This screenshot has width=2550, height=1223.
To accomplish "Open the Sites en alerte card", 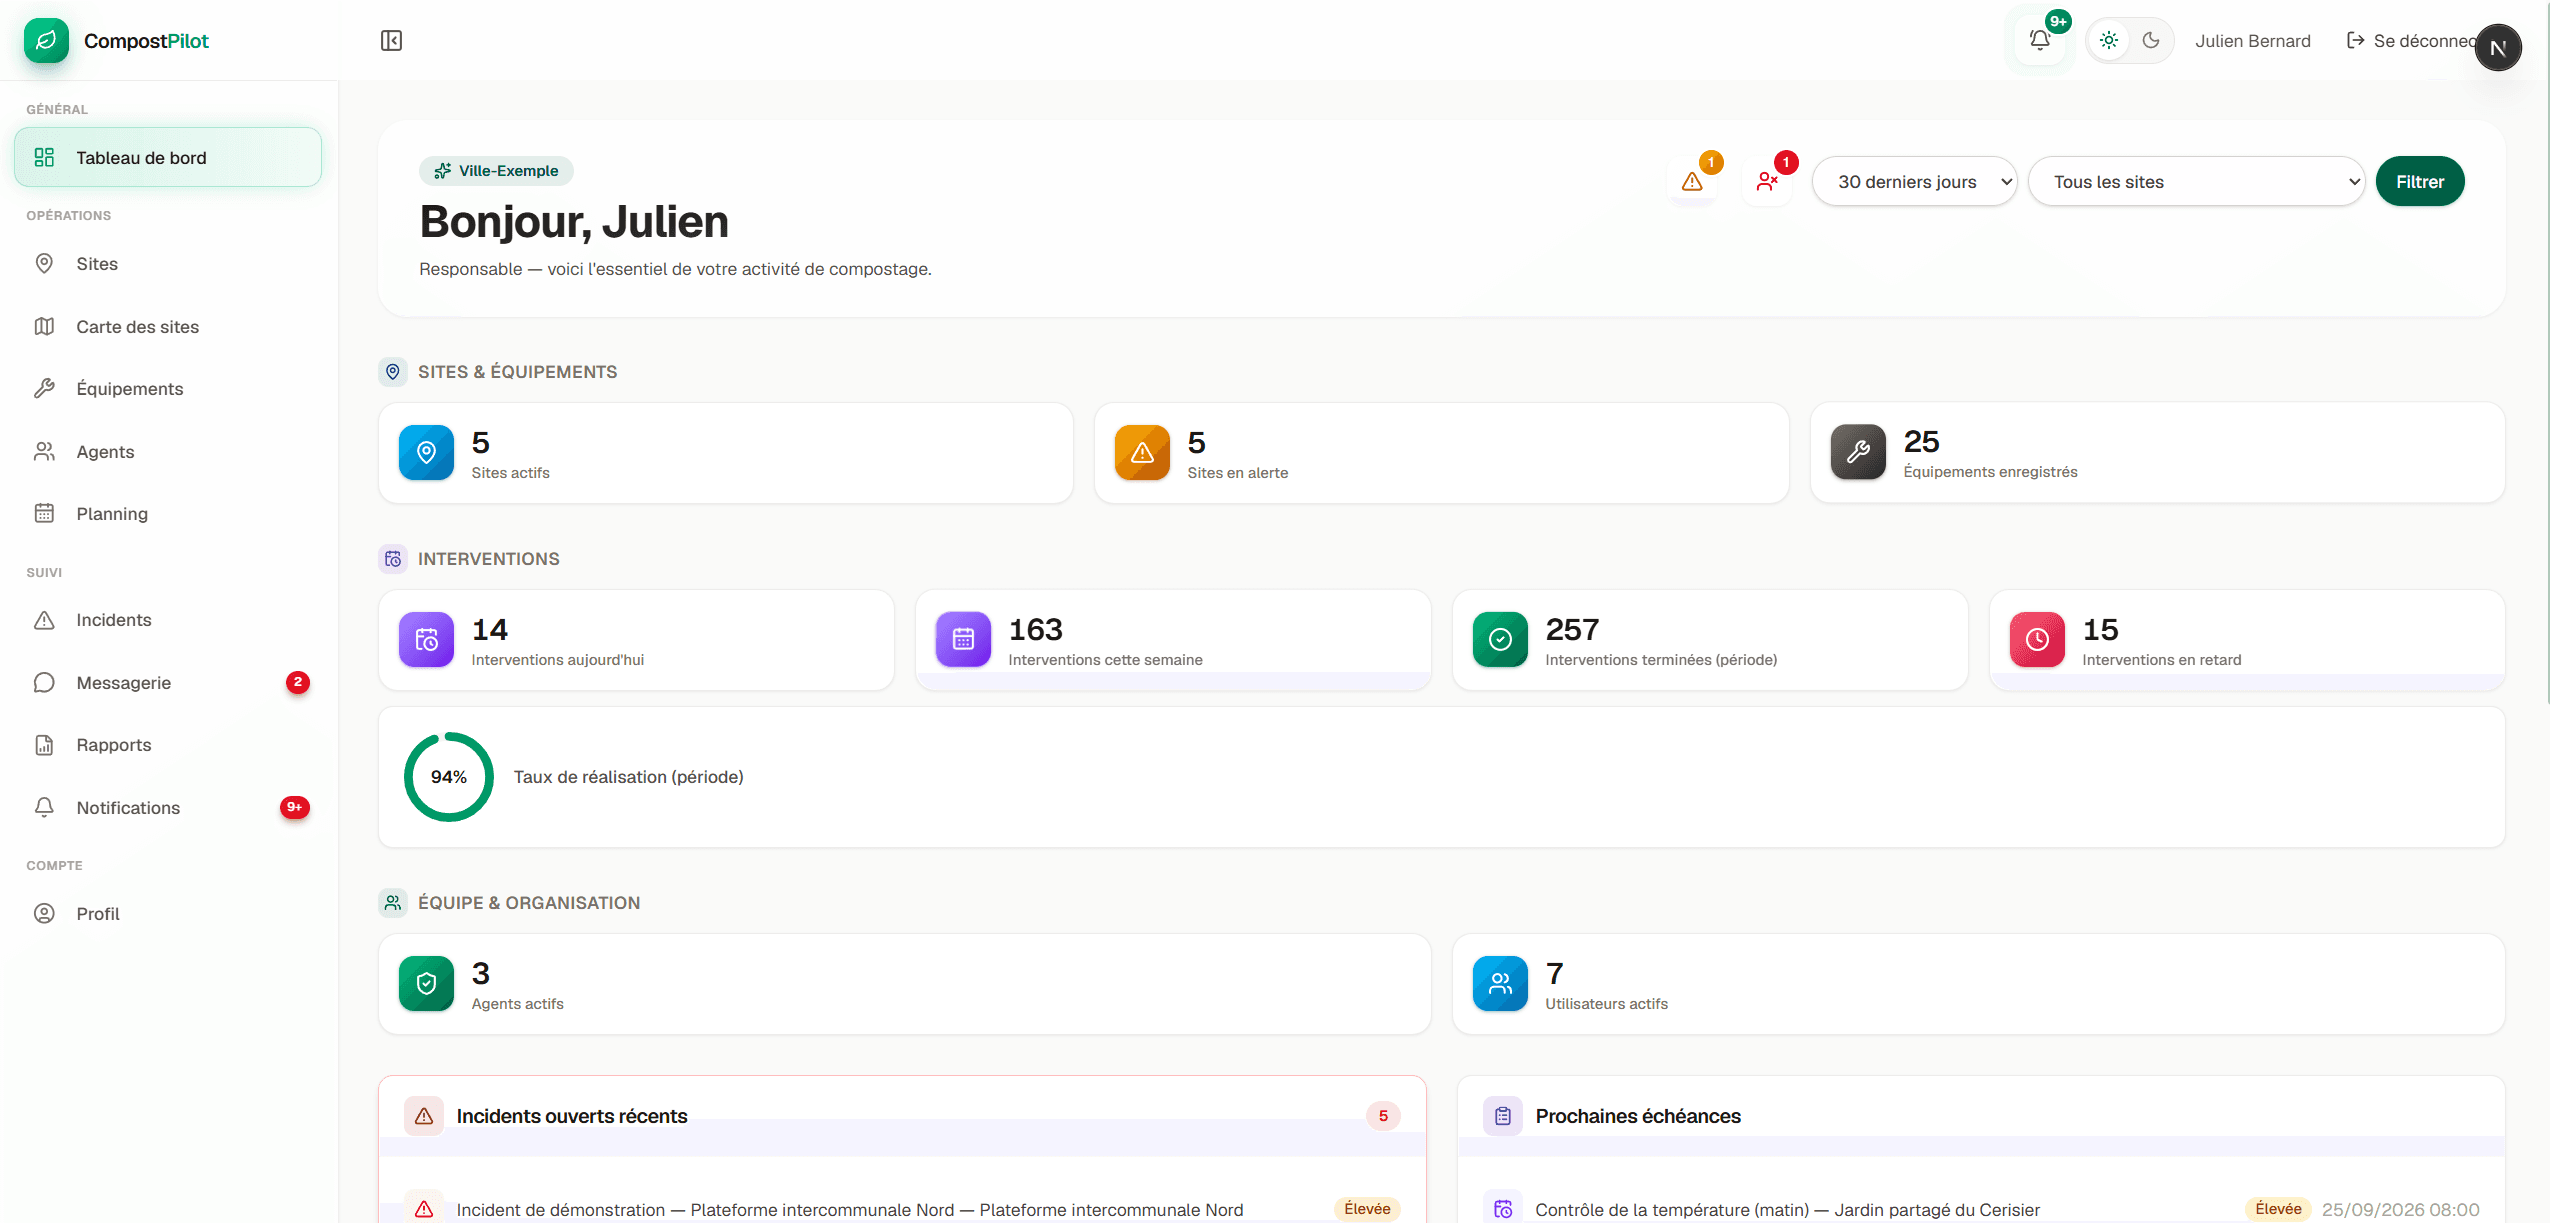I will click(1442, 453).
